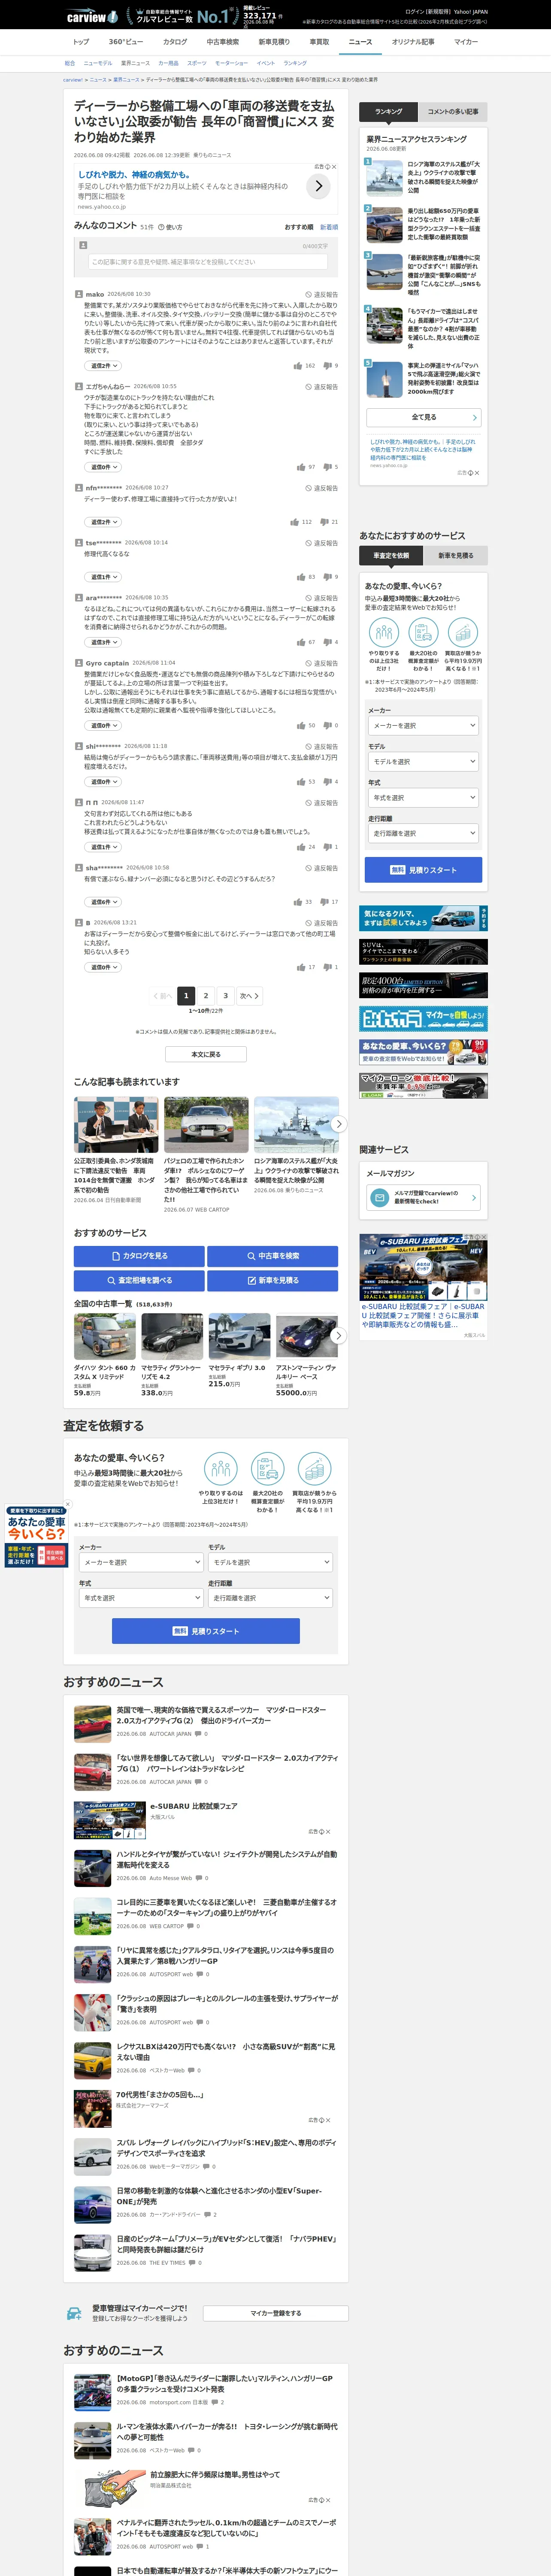Report nfn********'s comment via 違反報告

point(322,489)
